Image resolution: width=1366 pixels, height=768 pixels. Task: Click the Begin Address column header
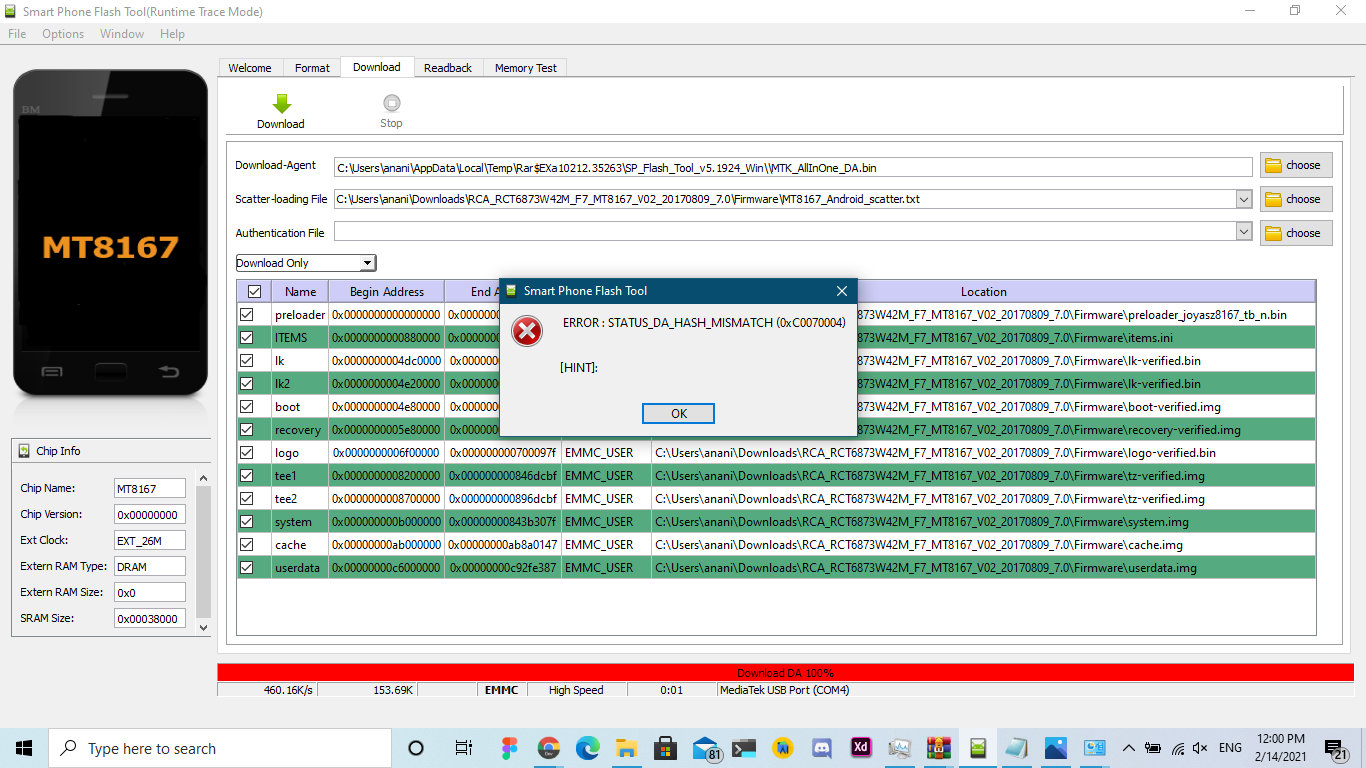point(387,292)
